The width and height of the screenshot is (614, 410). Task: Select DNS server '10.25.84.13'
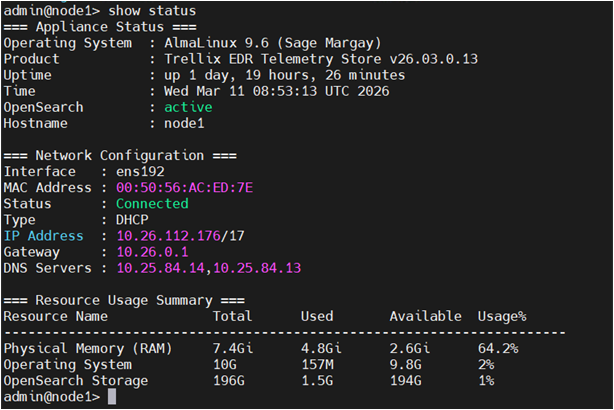point(257,268)
